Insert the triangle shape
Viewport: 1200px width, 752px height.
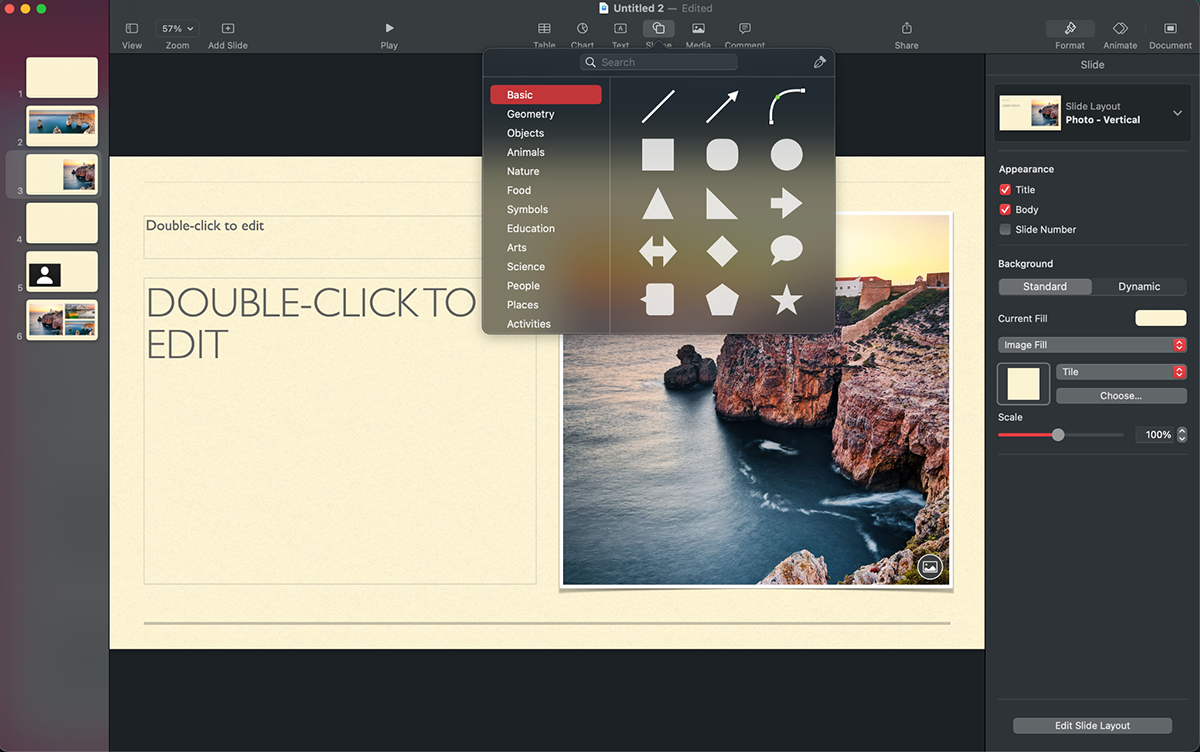pos(658,203)
